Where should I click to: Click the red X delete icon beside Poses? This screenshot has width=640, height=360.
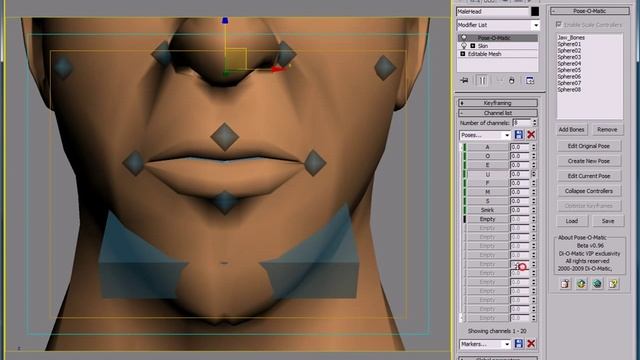(531, 135)
